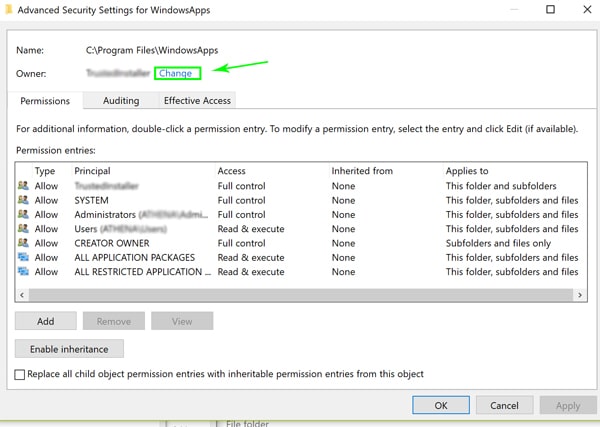Select the Permissions tab
Viewport: 600px width, 427px height.
[x=45, y=101]
